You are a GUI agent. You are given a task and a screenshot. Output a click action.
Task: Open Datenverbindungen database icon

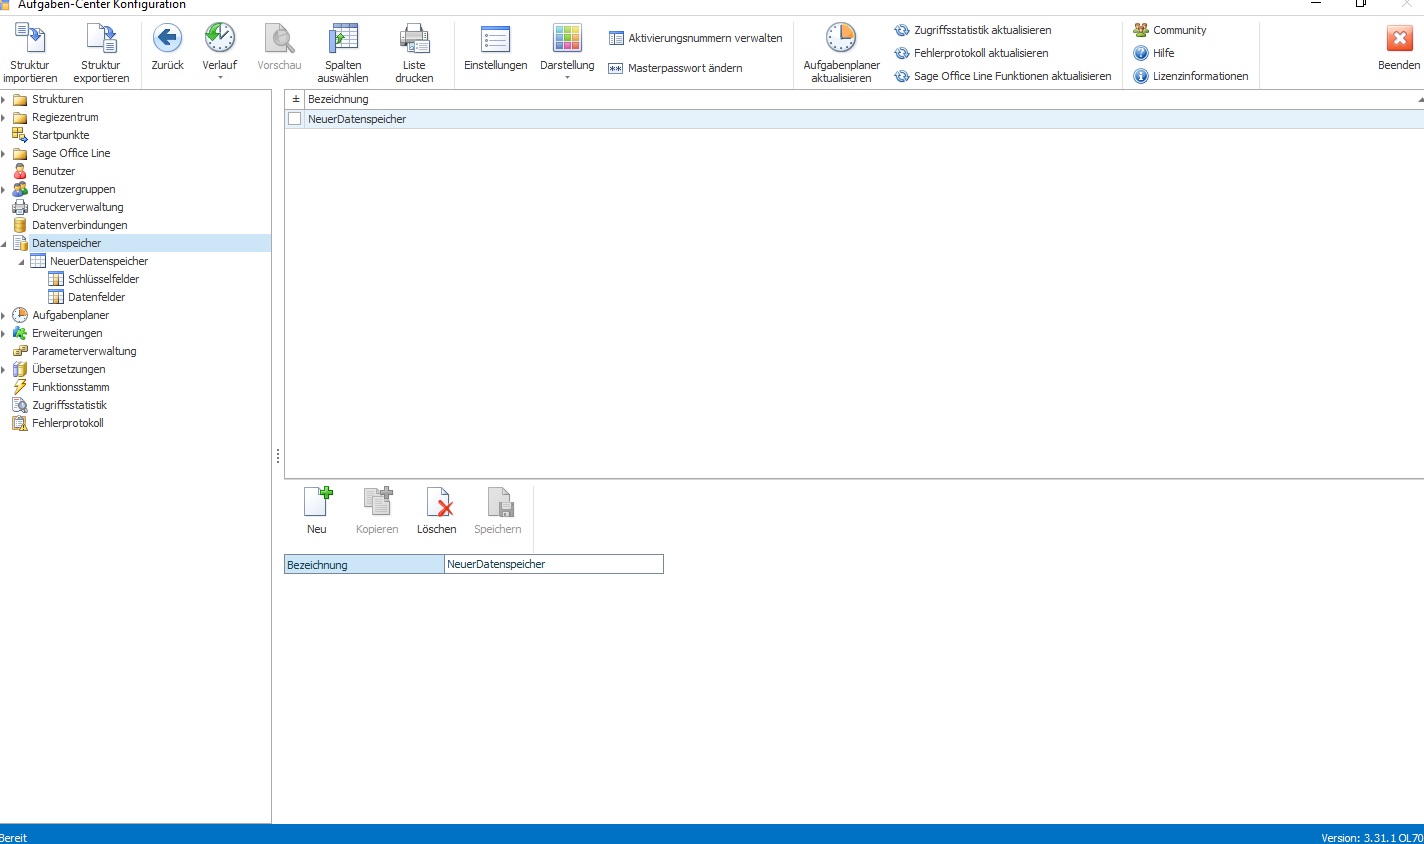pyautogui.click(x=20, y=225)
